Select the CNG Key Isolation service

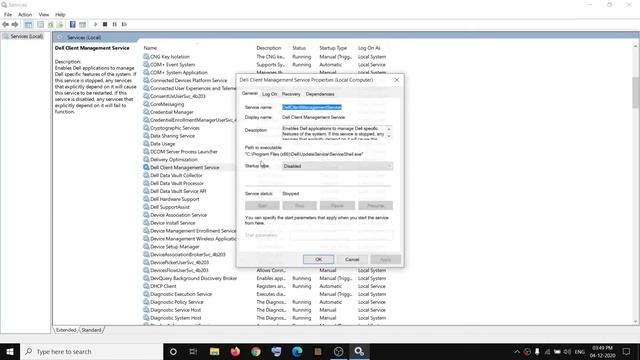coord(170,57)
